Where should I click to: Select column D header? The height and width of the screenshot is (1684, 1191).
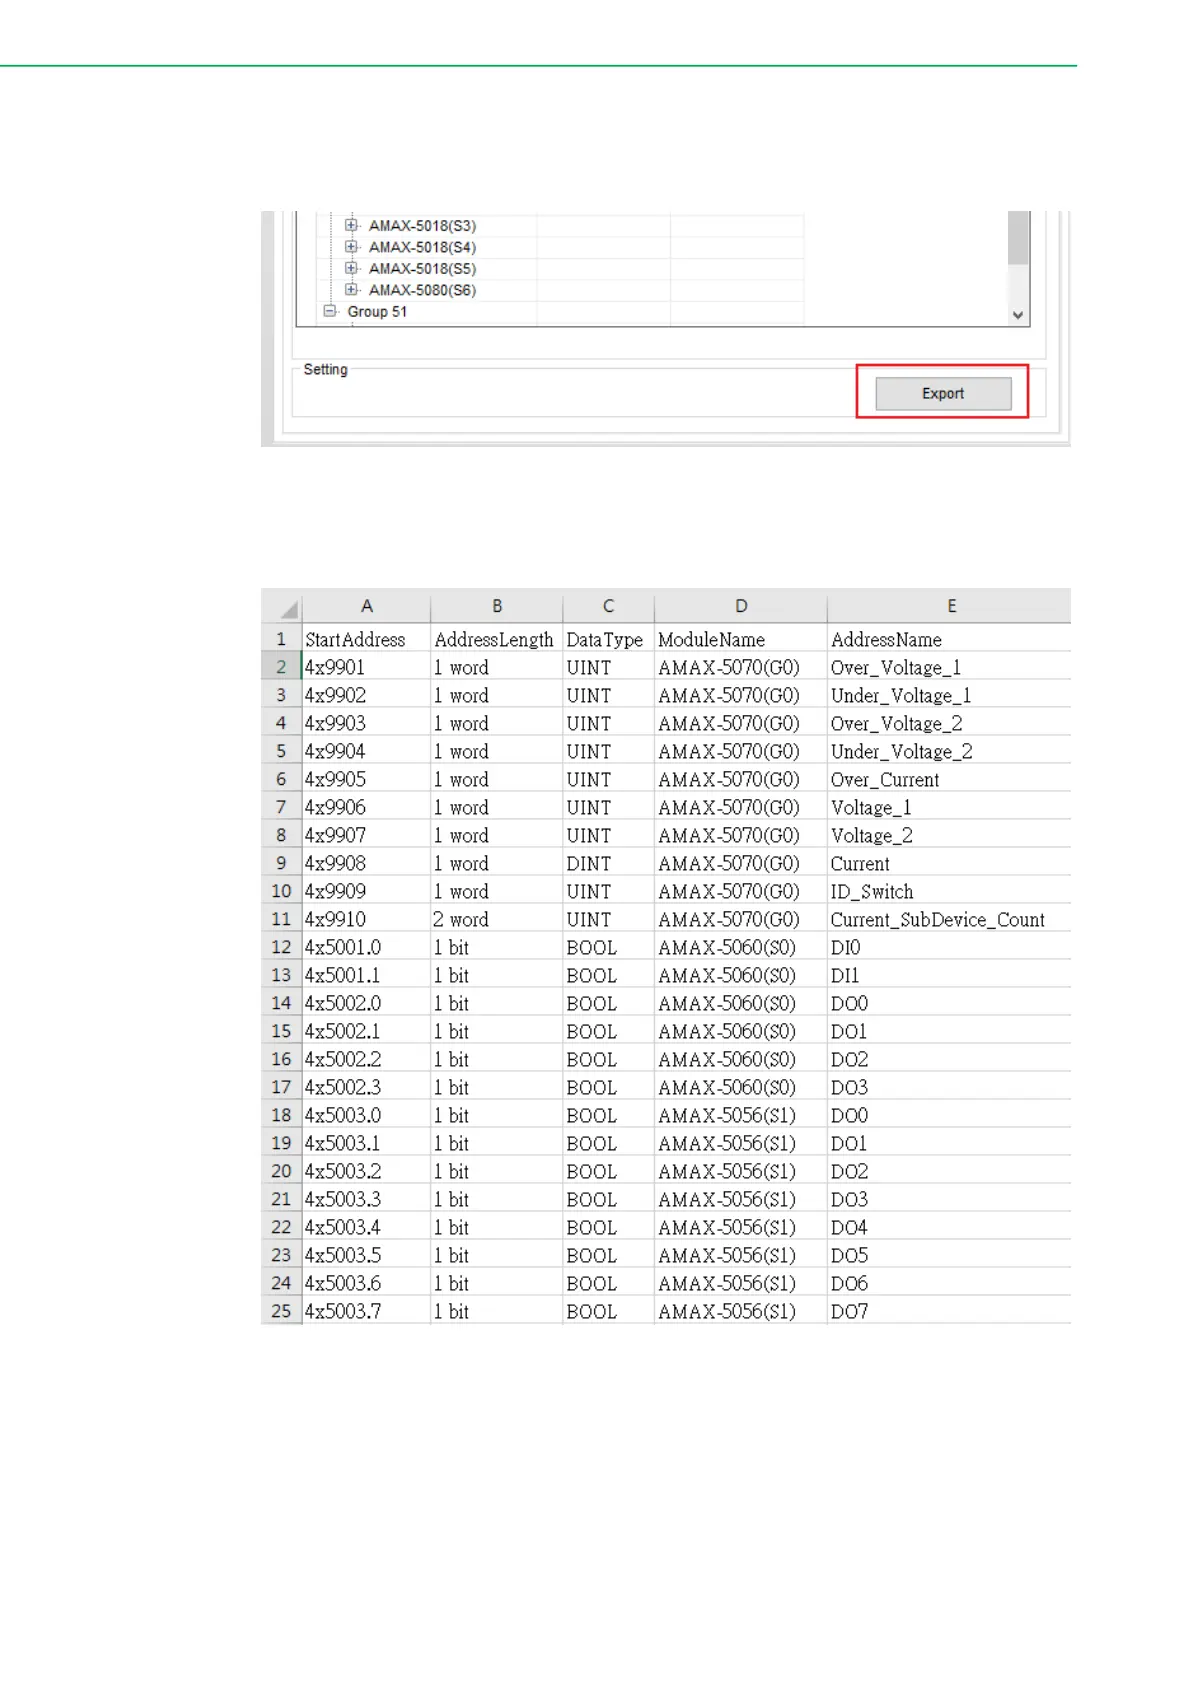pyautogui.click(x=740, y=606)
